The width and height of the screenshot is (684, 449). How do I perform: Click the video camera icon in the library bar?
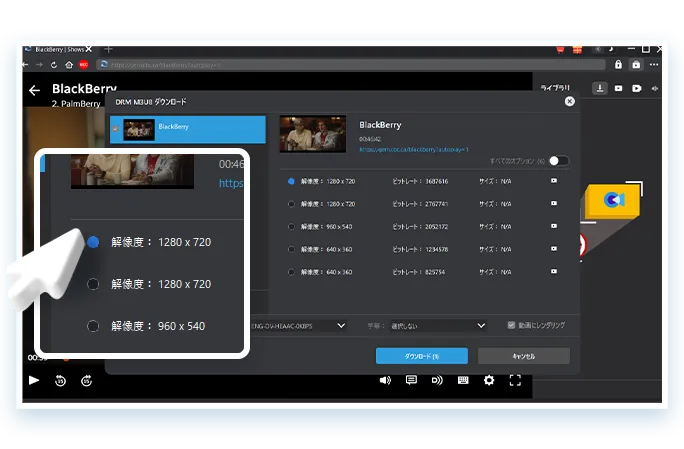pyautogui.click(x=618, y=88)
